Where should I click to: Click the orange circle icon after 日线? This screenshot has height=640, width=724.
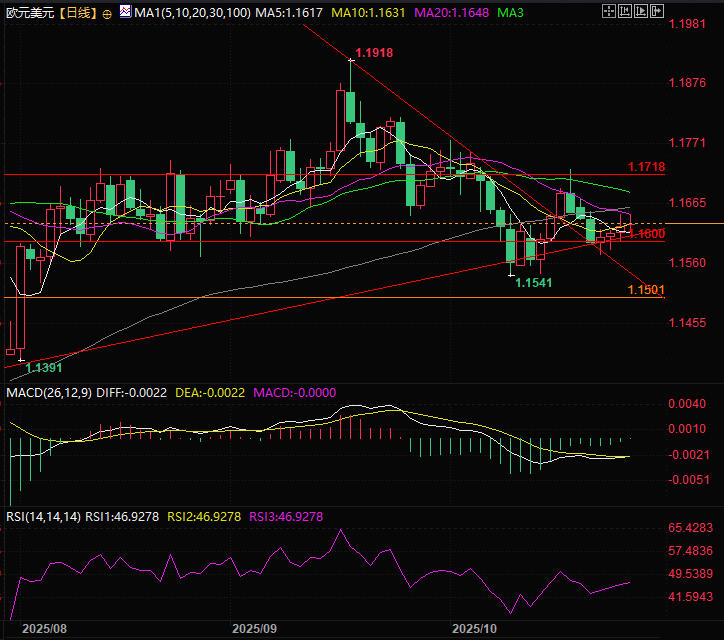[107, 13]
